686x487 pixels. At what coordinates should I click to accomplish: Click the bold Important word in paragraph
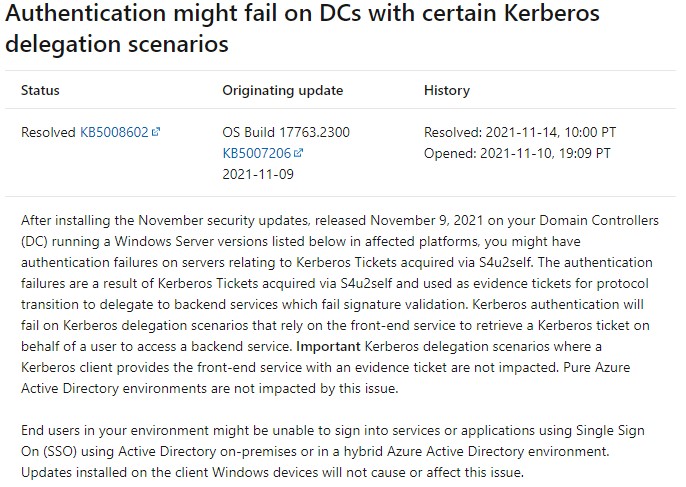[328, 347]
